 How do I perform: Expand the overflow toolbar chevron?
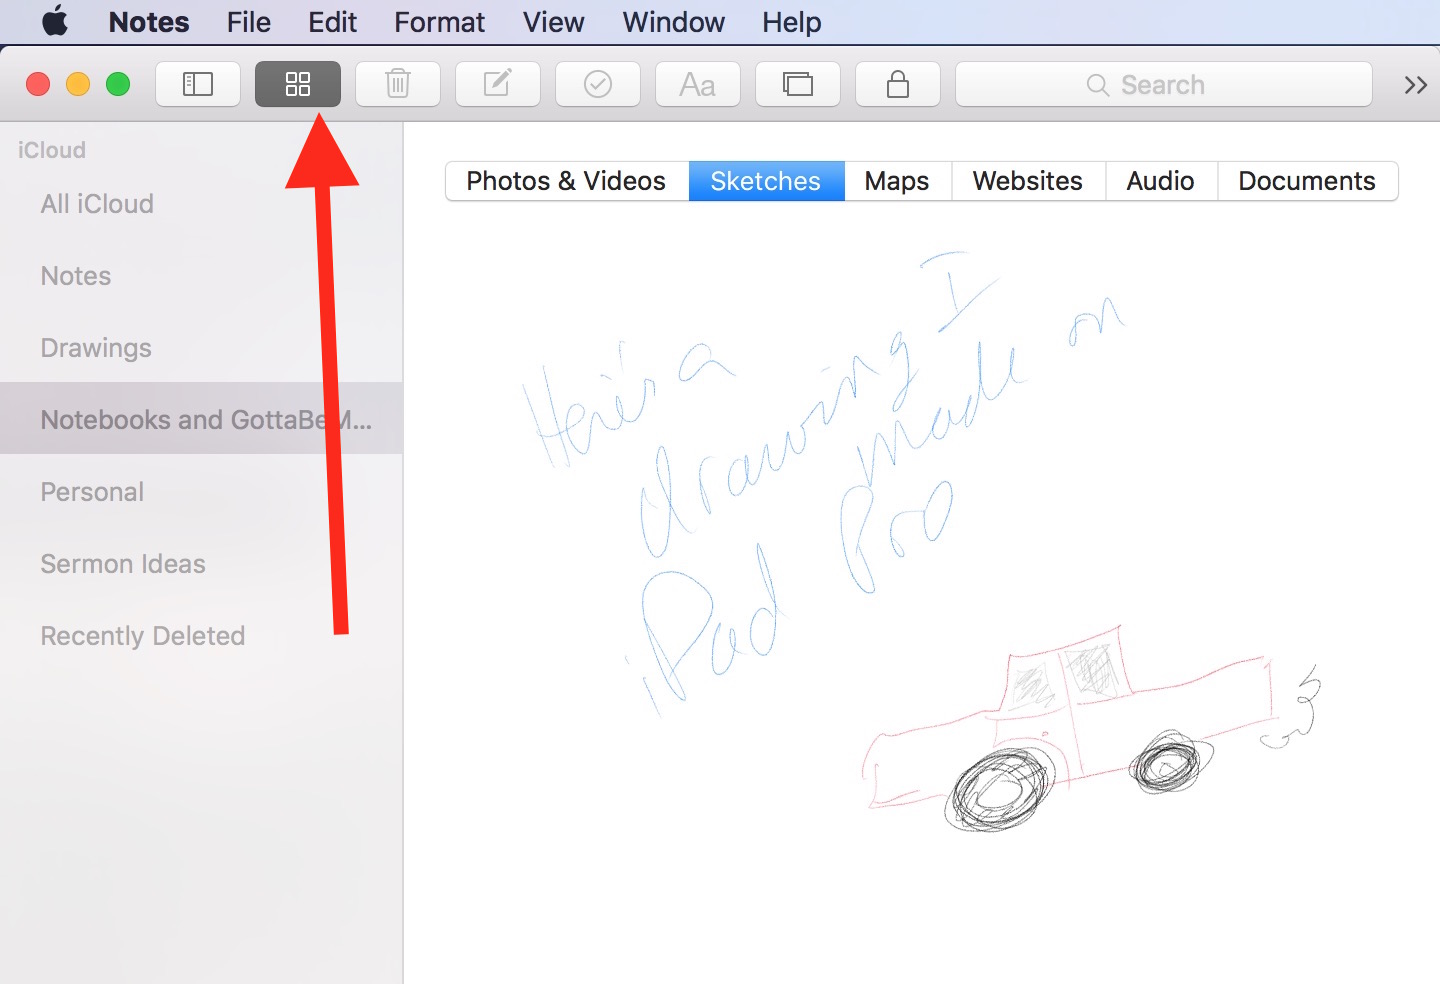tap(1414, 84)
